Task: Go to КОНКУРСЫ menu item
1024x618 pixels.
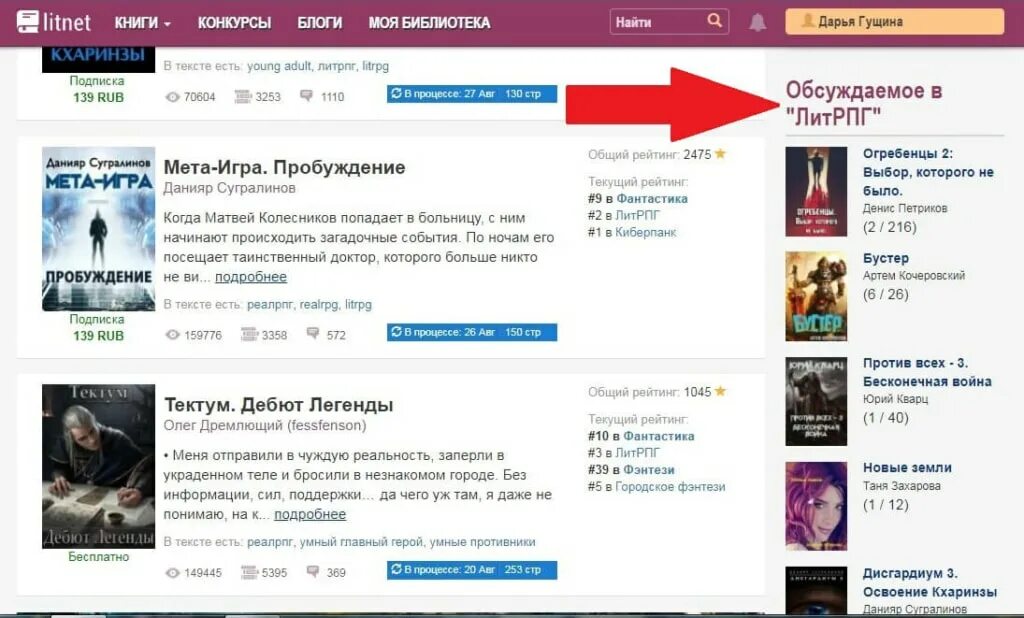Action: tap(234, 23)
